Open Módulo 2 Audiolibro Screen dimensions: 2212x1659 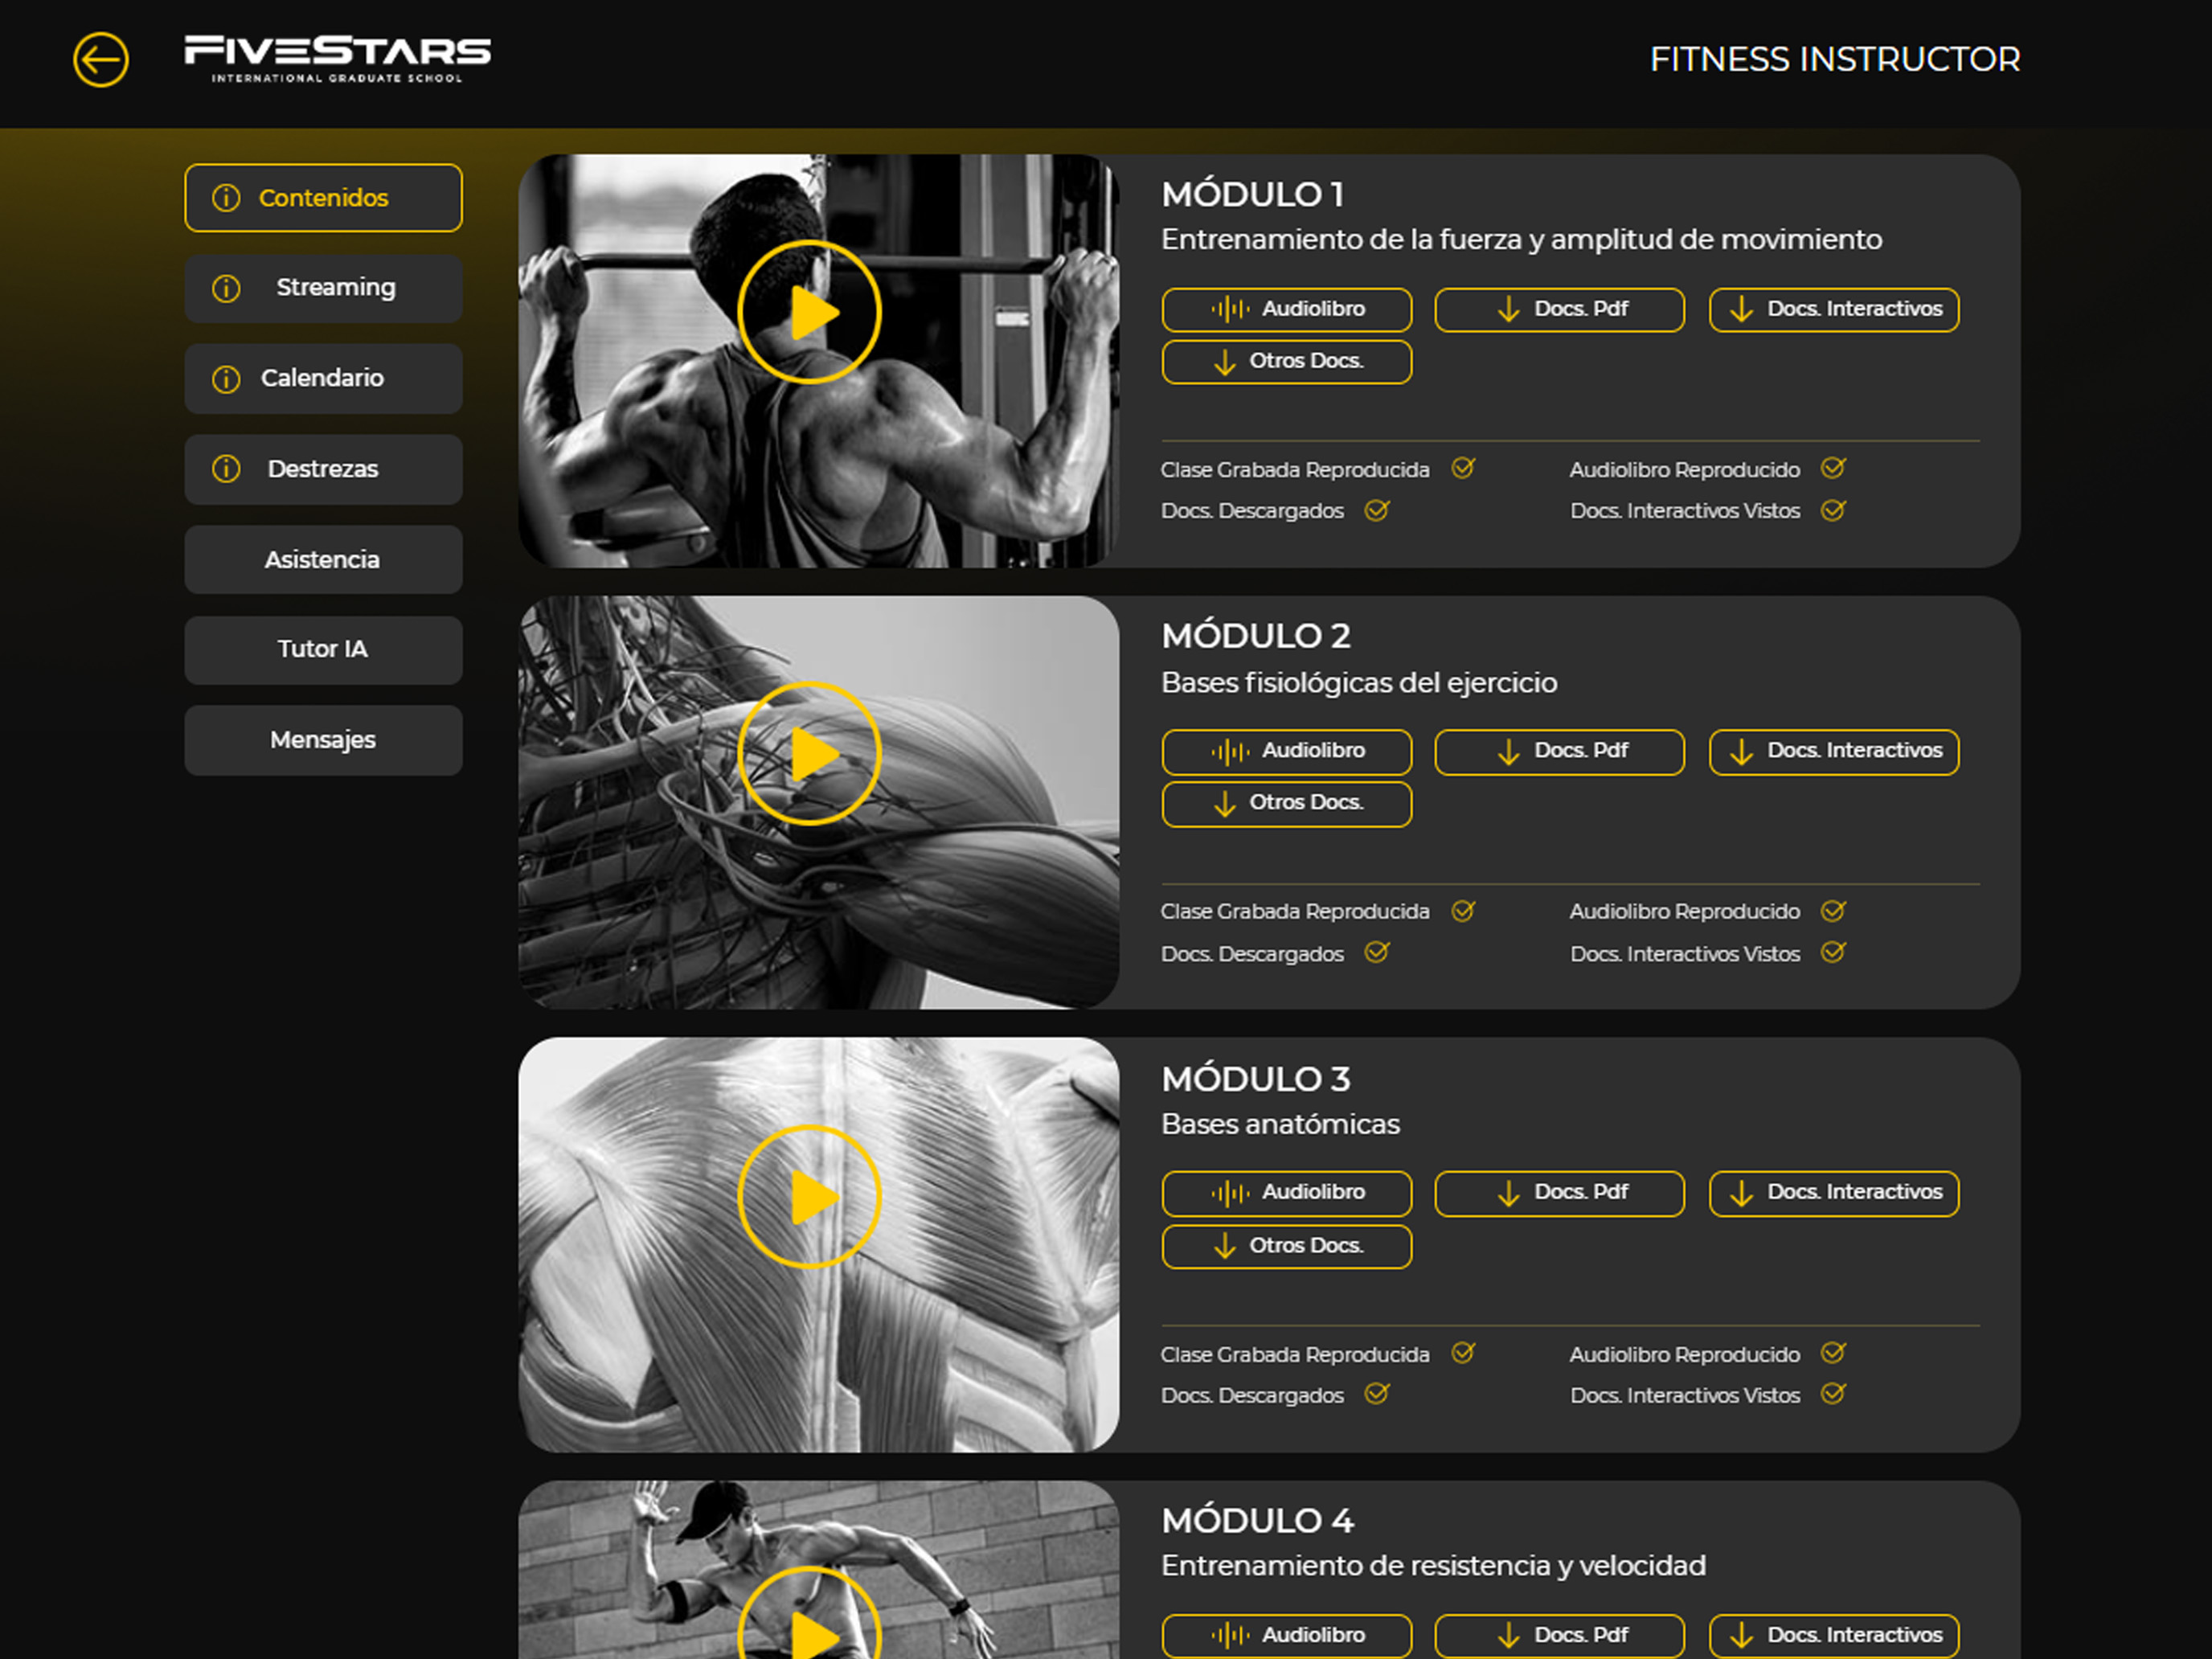point(1287,752)
